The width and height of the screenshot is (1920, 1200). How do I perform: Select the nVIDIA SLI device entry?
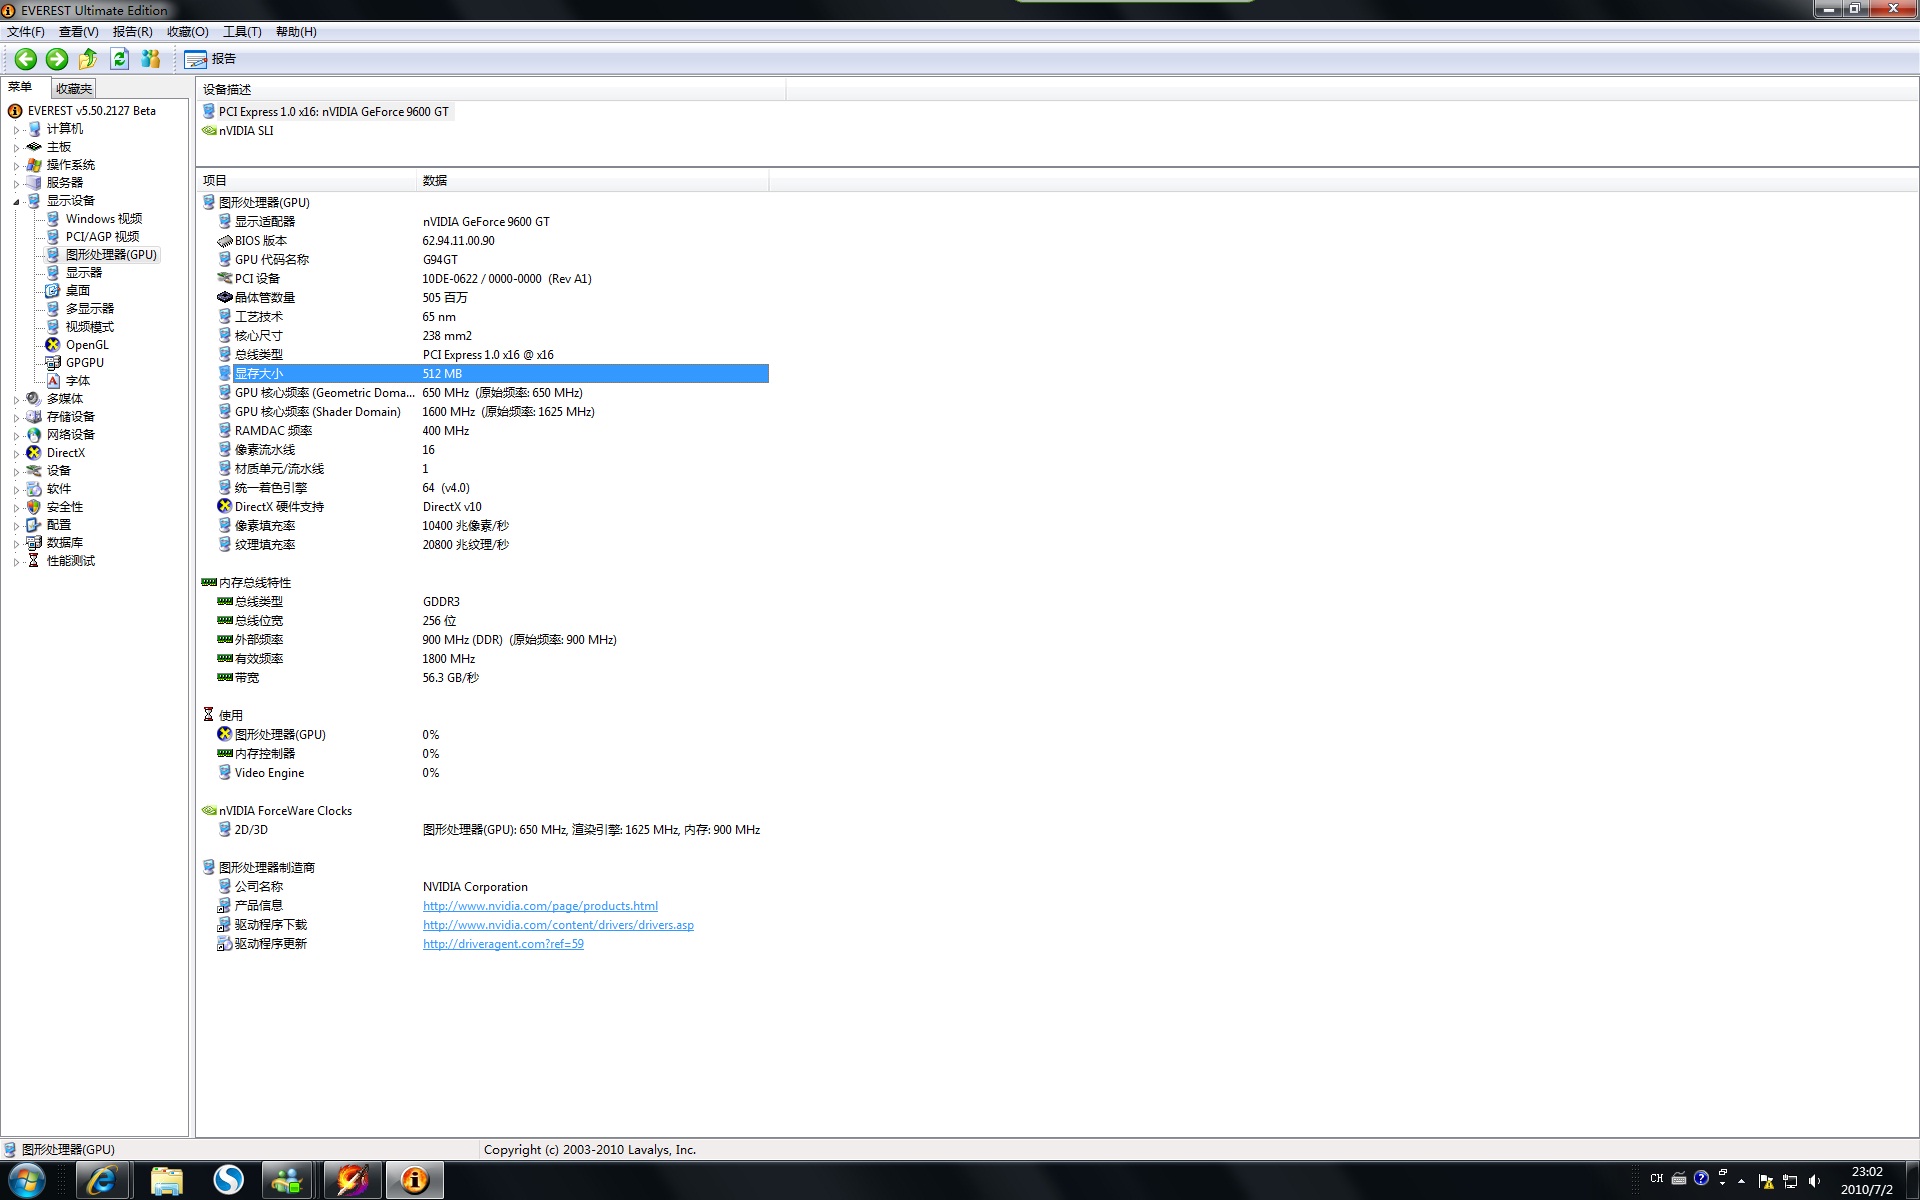(246, 131)
